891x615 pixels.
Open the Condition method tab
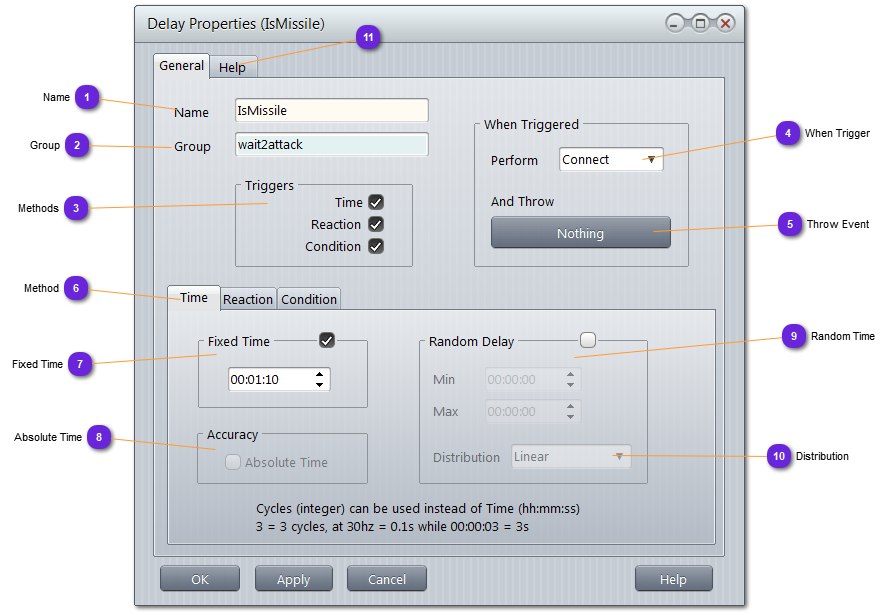pyautogui.click(x=309, y=299)
